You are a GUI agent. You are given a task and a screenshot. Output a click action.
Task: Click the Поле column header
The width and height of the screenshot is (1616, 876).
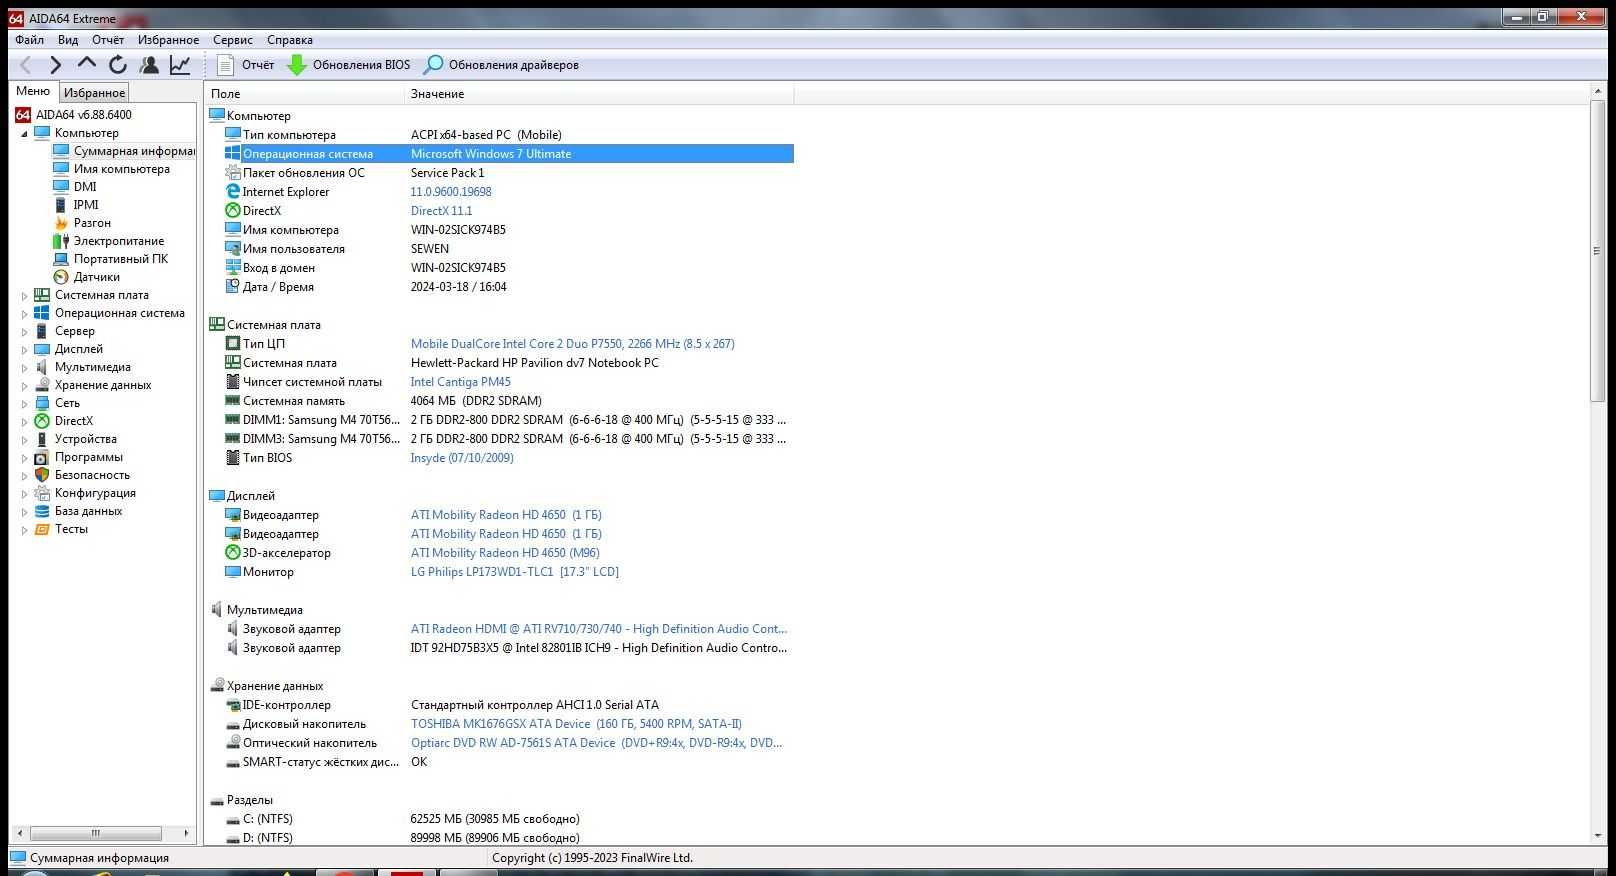(x=304, y=94)
